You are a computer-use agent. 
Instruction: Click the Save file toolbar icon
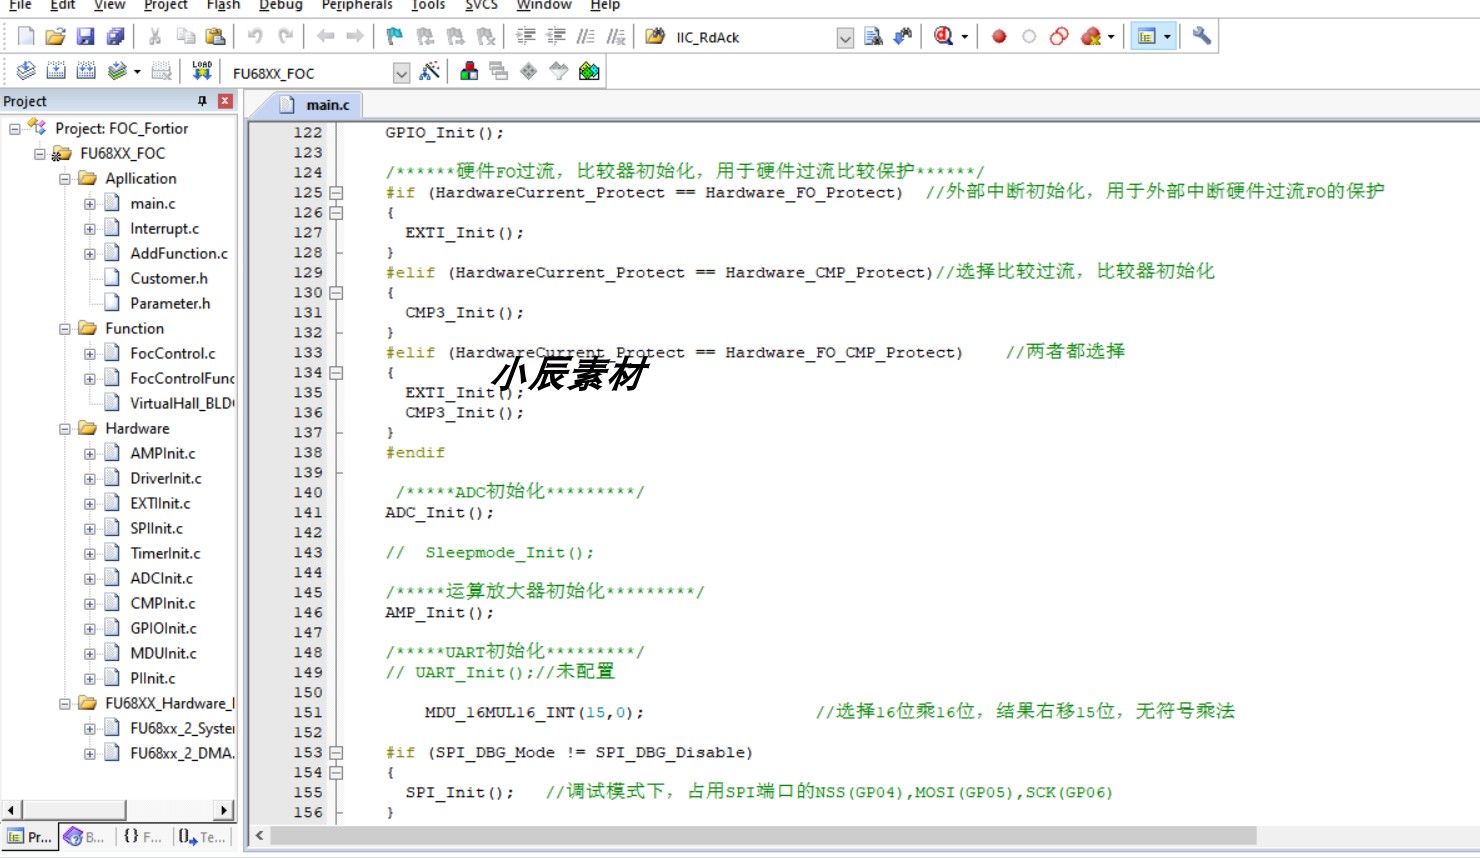click(x=85, y=37)
